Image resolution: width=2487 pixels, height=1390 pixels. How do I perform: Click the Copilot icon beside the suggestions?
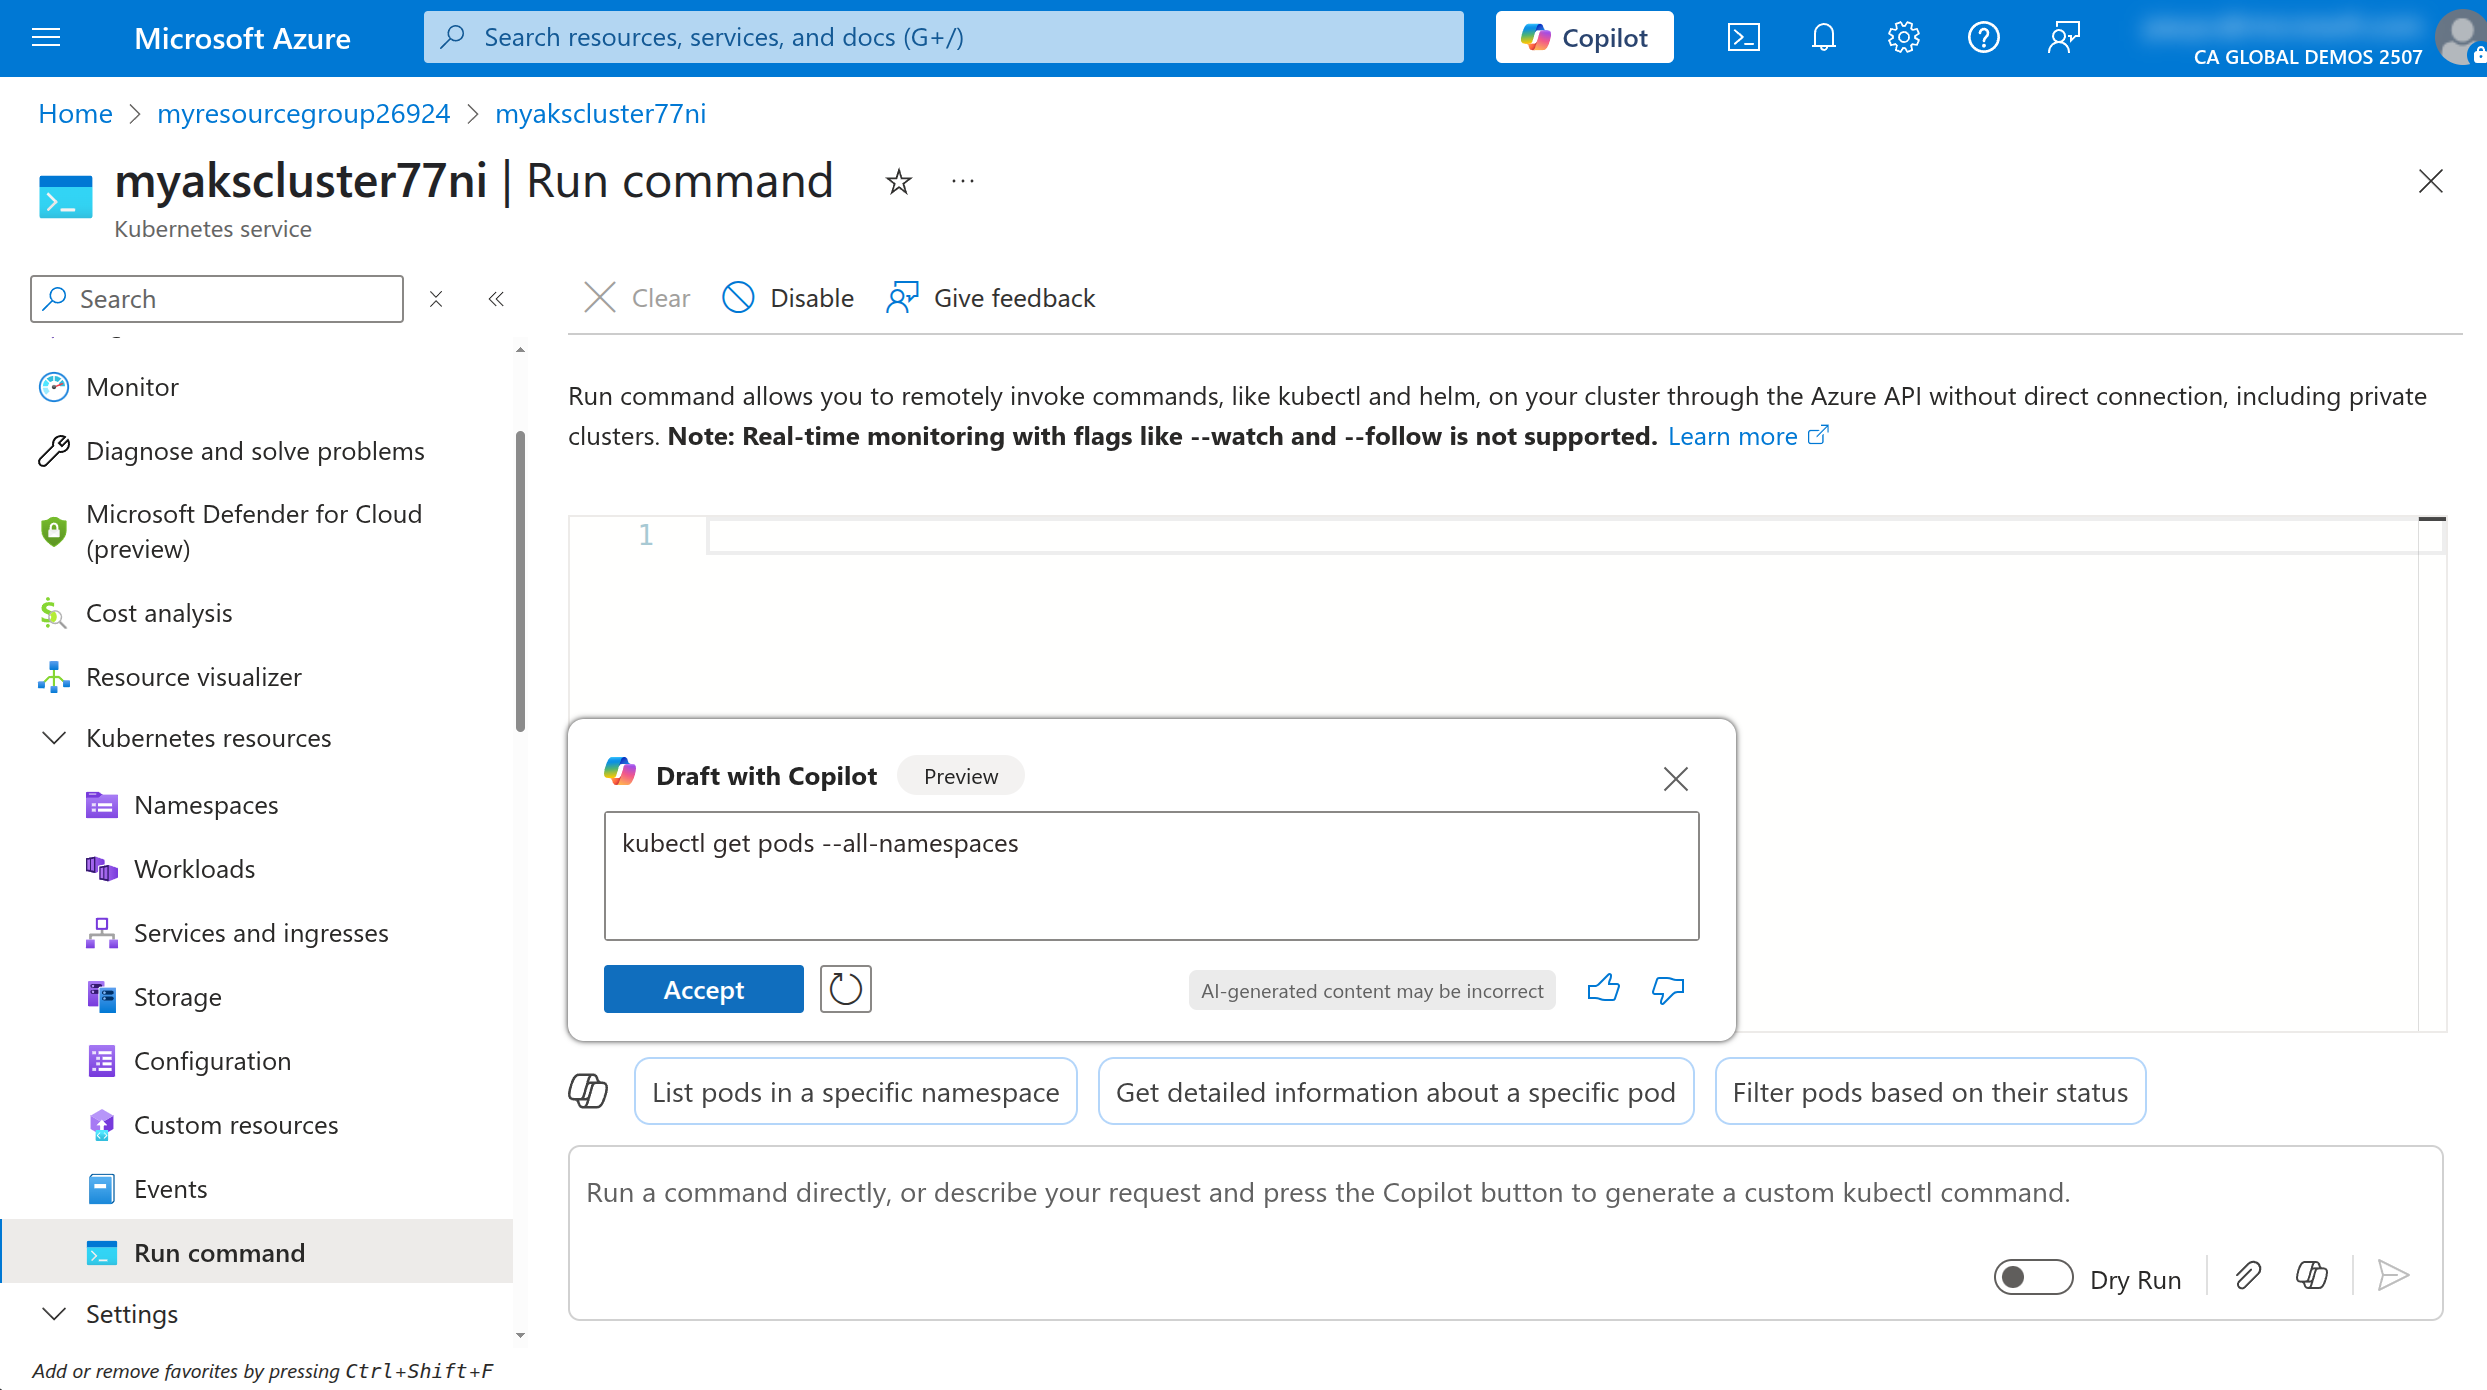588,1091
